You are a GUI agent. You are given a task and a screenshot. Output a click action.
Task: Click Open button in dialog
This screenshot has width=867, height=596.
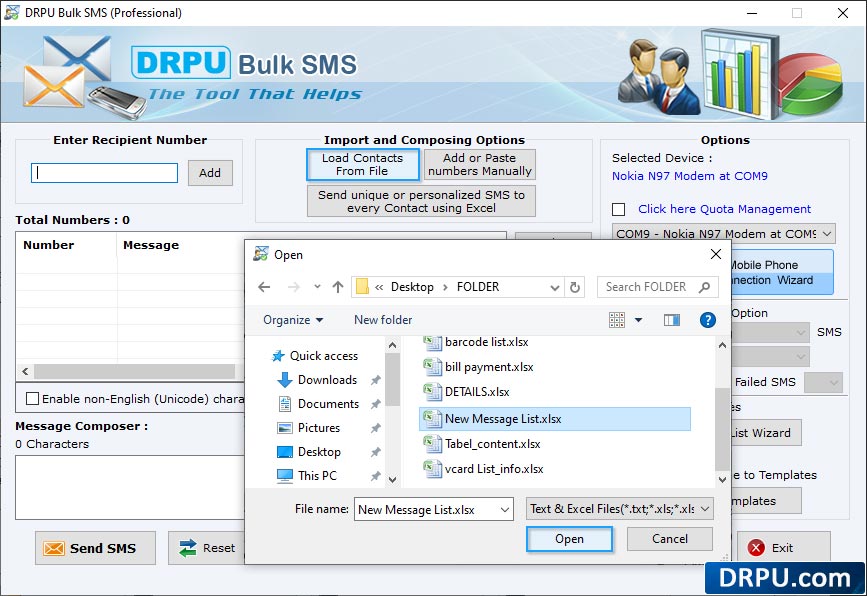tap(570, 539)
